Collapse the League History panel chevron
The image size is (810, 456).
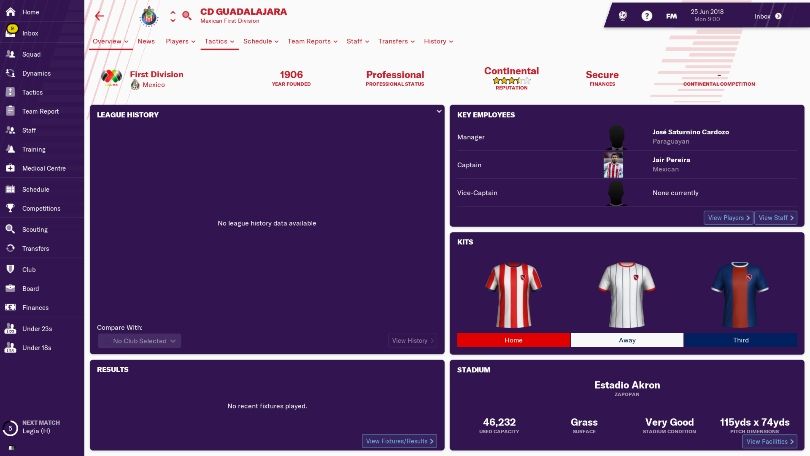pyautogui.click(x=439, y=111)
